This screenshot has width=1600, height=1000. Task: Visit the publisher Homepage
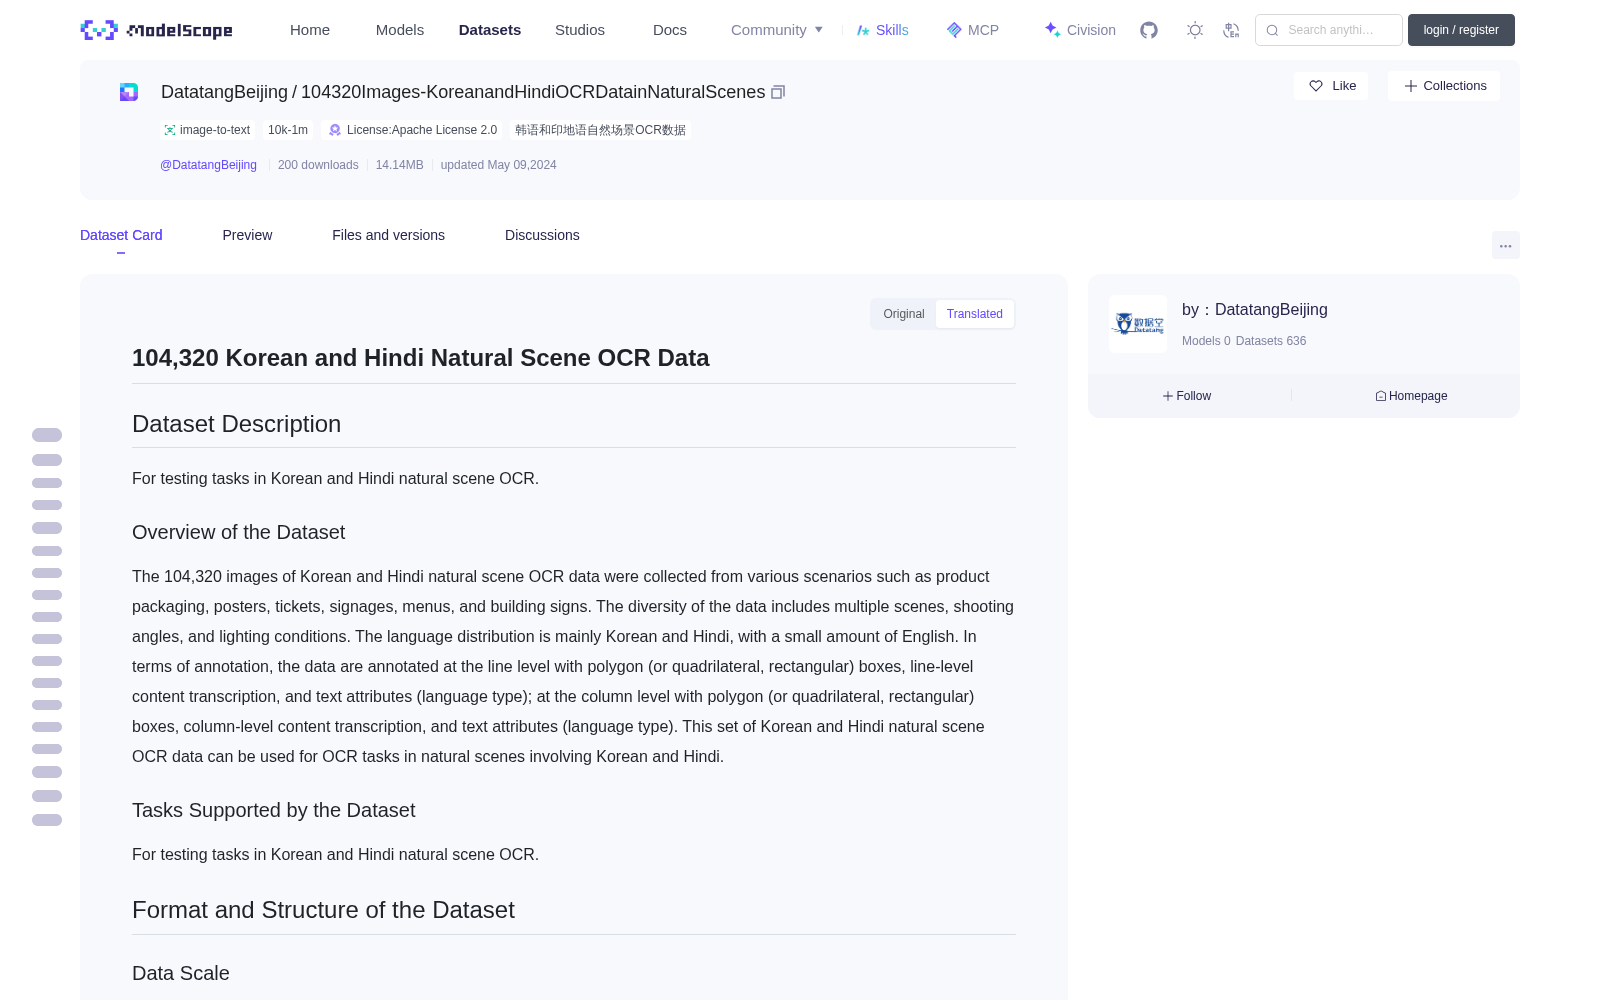1411,396
